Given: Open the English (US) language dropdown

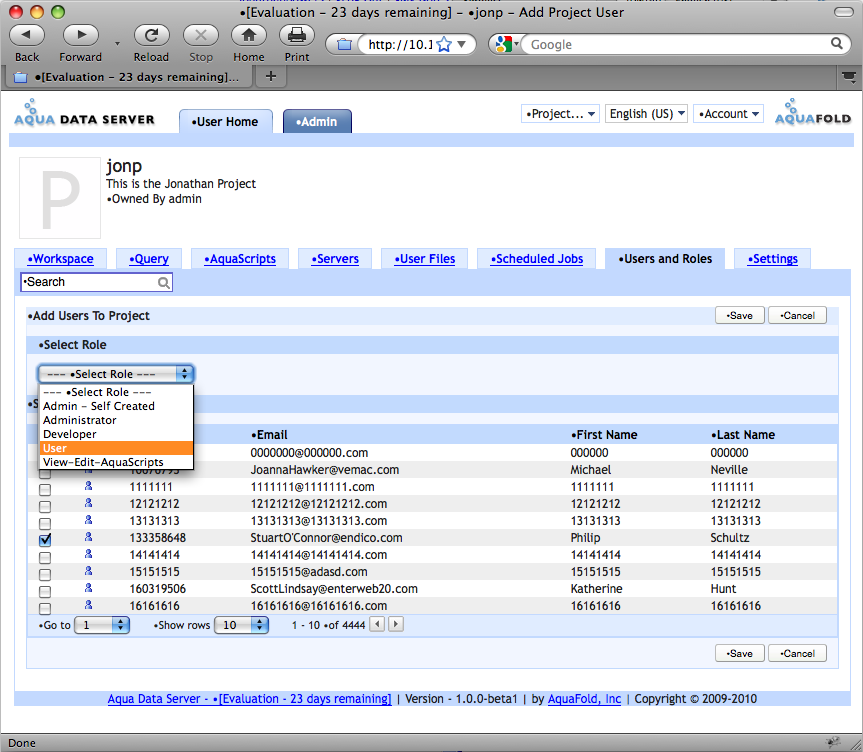Looking at the screenshot, I should point(646,114).
